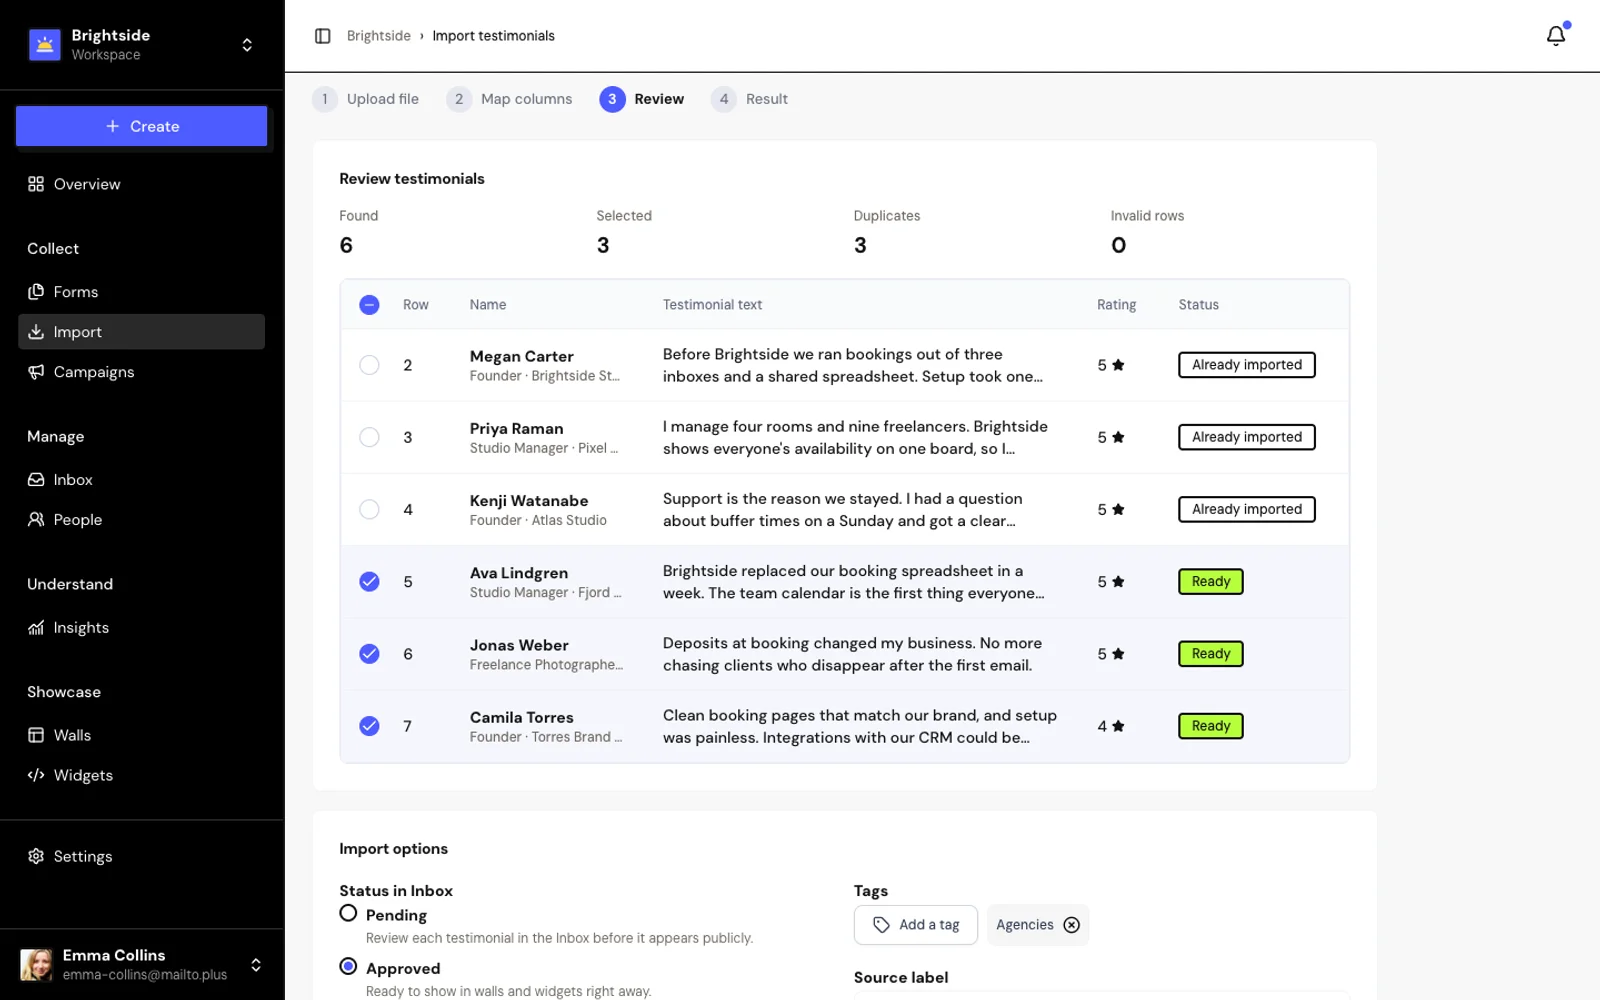
Task: Expand the Brightside workspace switcher
Action: point(247,45)
